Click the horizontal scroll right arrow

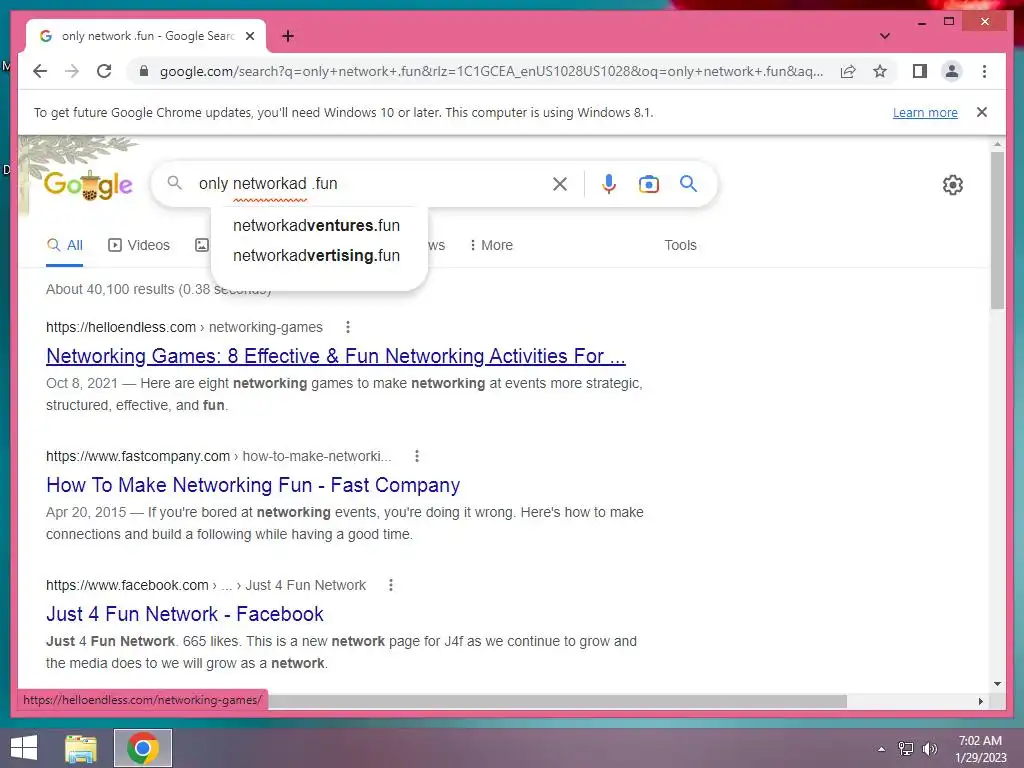(x=980, y=701)
